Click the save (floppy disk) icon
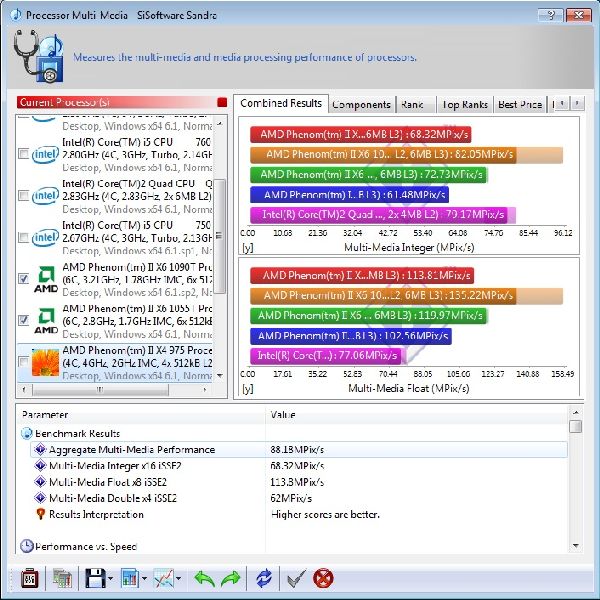This screenshot has height=600, width=600. pyautogui.click(x=95, y=578)
